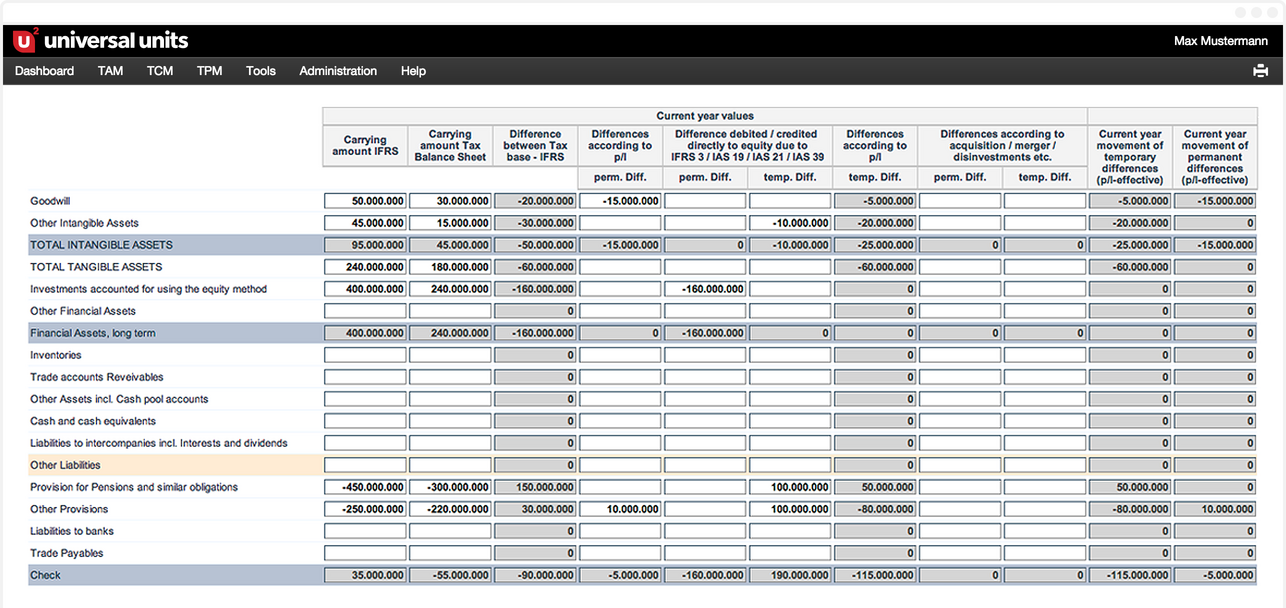
Task: Select Other Intangible Assets tax balance field
Action: pos(450,223)
